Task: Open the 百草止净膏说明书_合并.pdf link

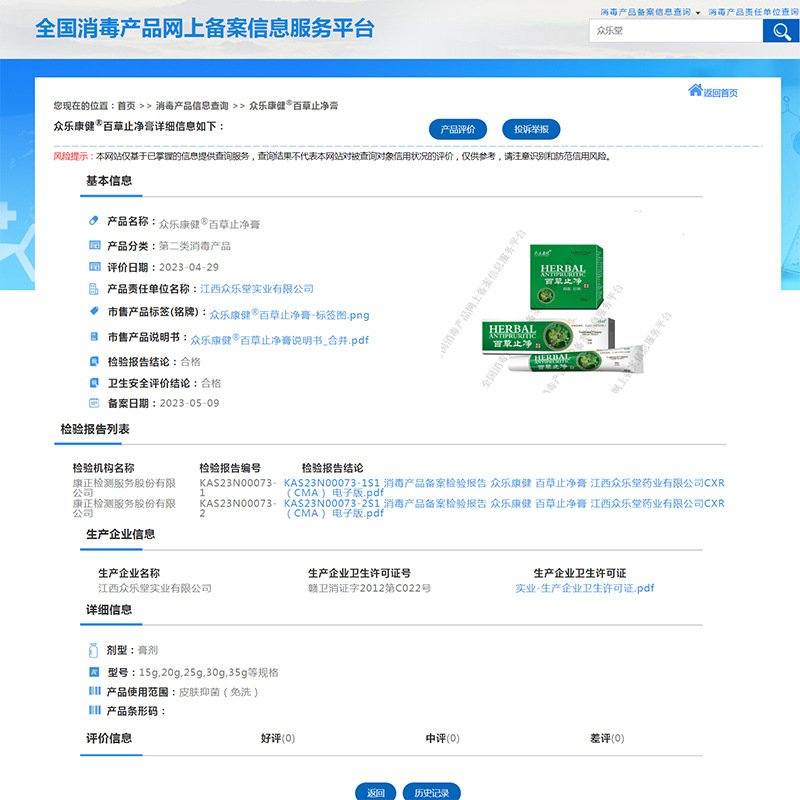Action: (x=279, y=339)
